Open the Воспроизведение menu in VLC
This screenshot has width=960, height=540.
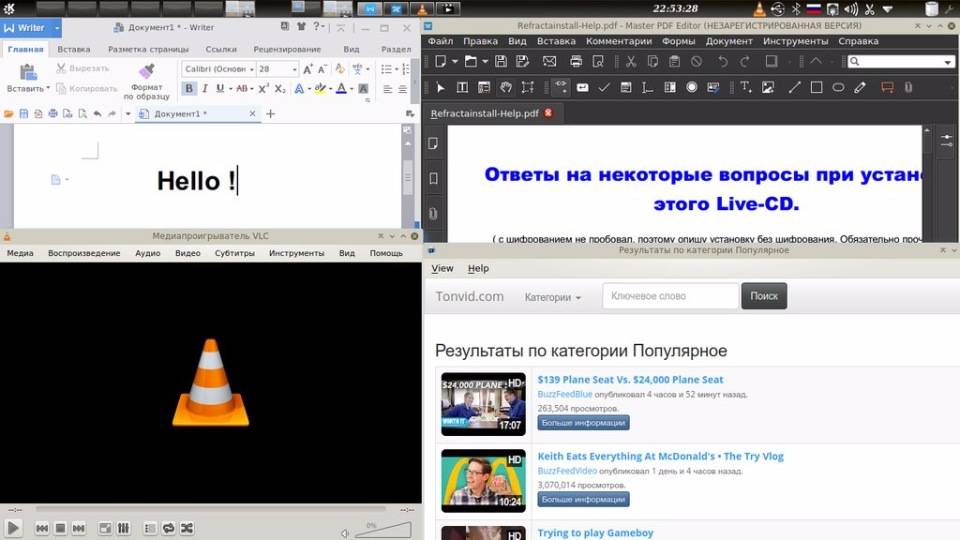click(84, 253)
